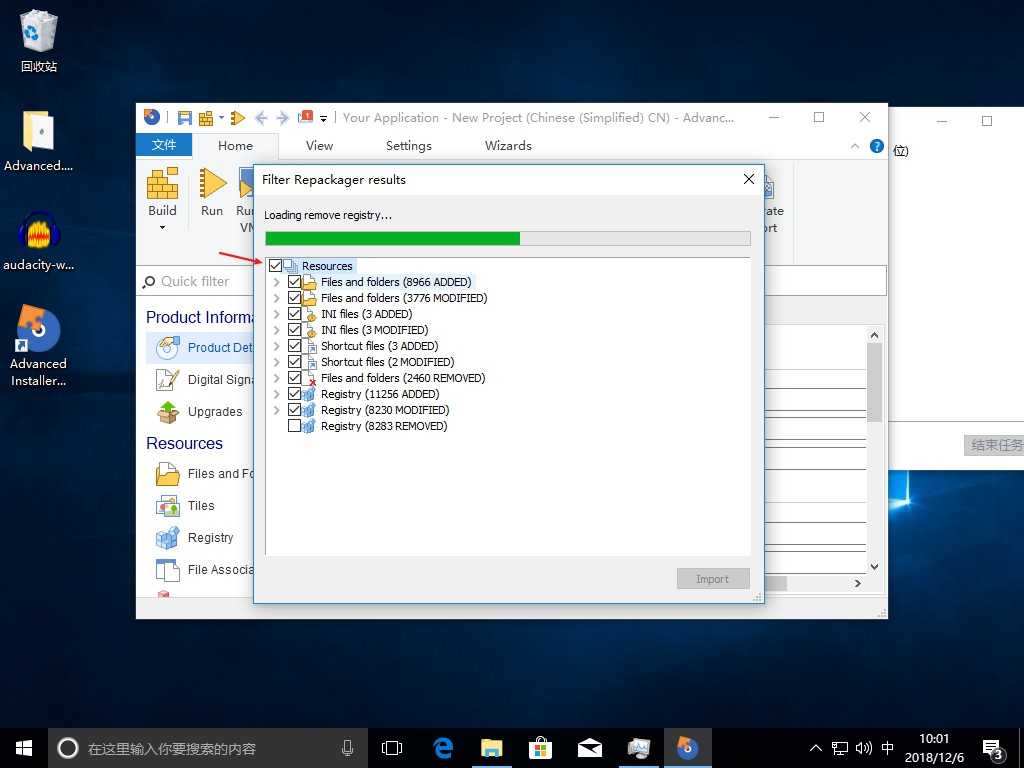Open the Tiles page in sidebar
This screenshot has height=768, width=1024.
[200, 506]
